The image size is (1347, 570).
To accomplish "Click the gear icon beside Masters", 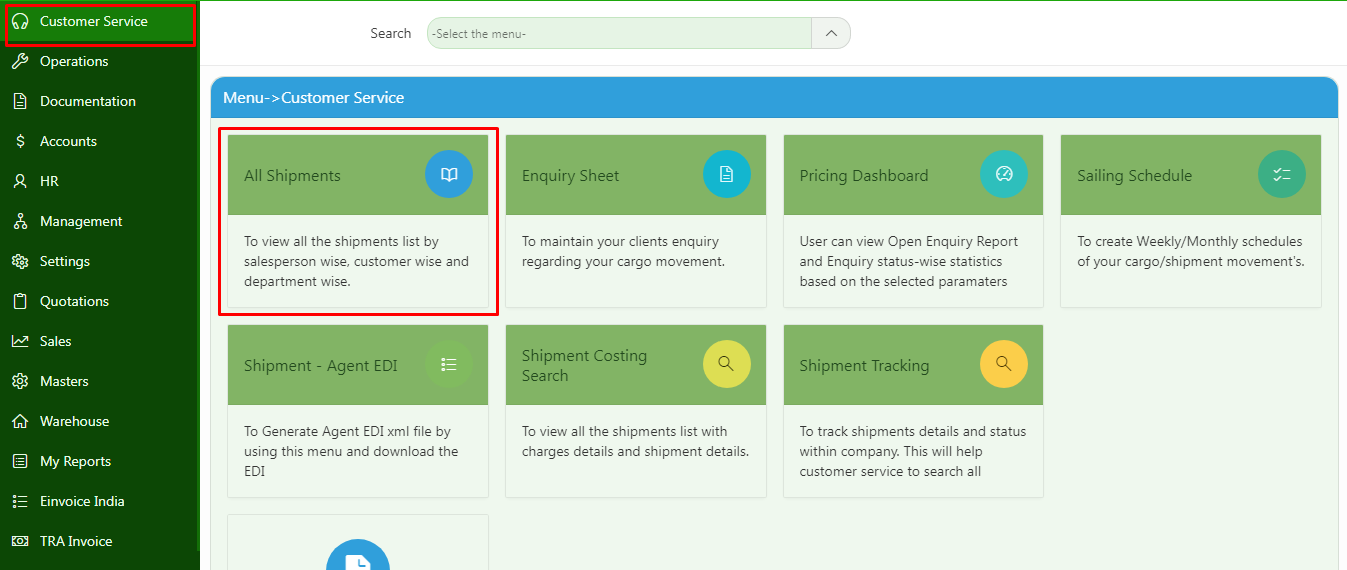I will coord(20,381).
